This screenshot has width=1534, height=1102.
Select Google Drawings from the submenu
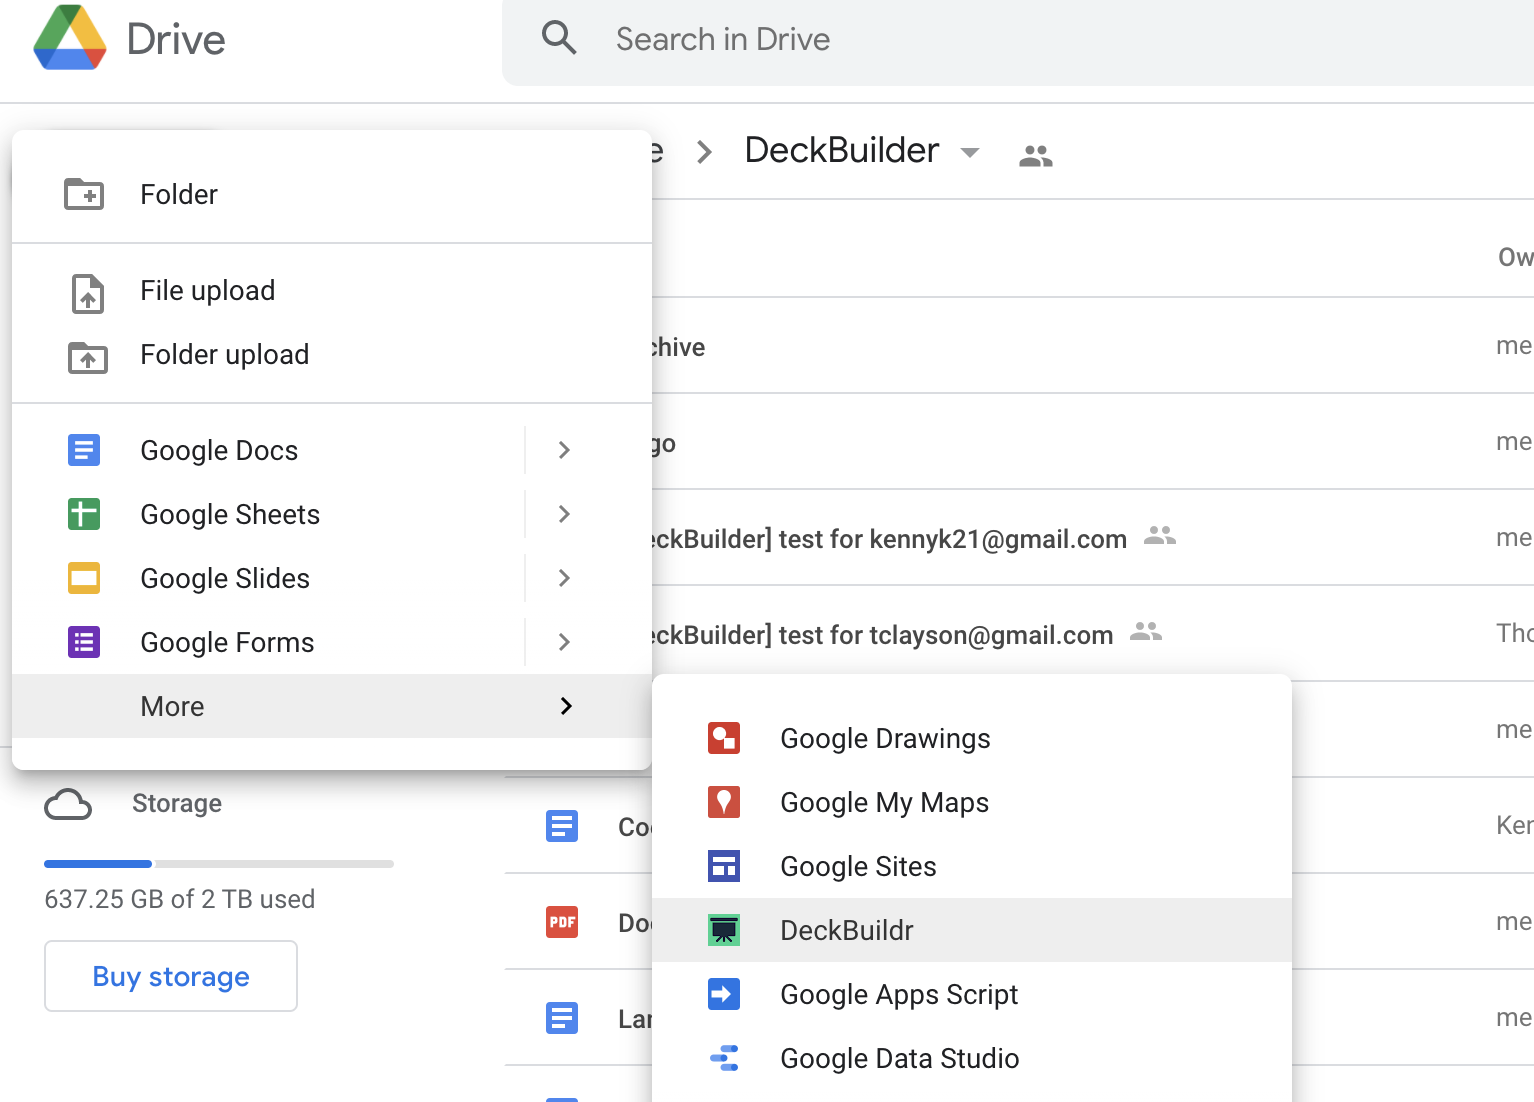click(x=972, y=738)
